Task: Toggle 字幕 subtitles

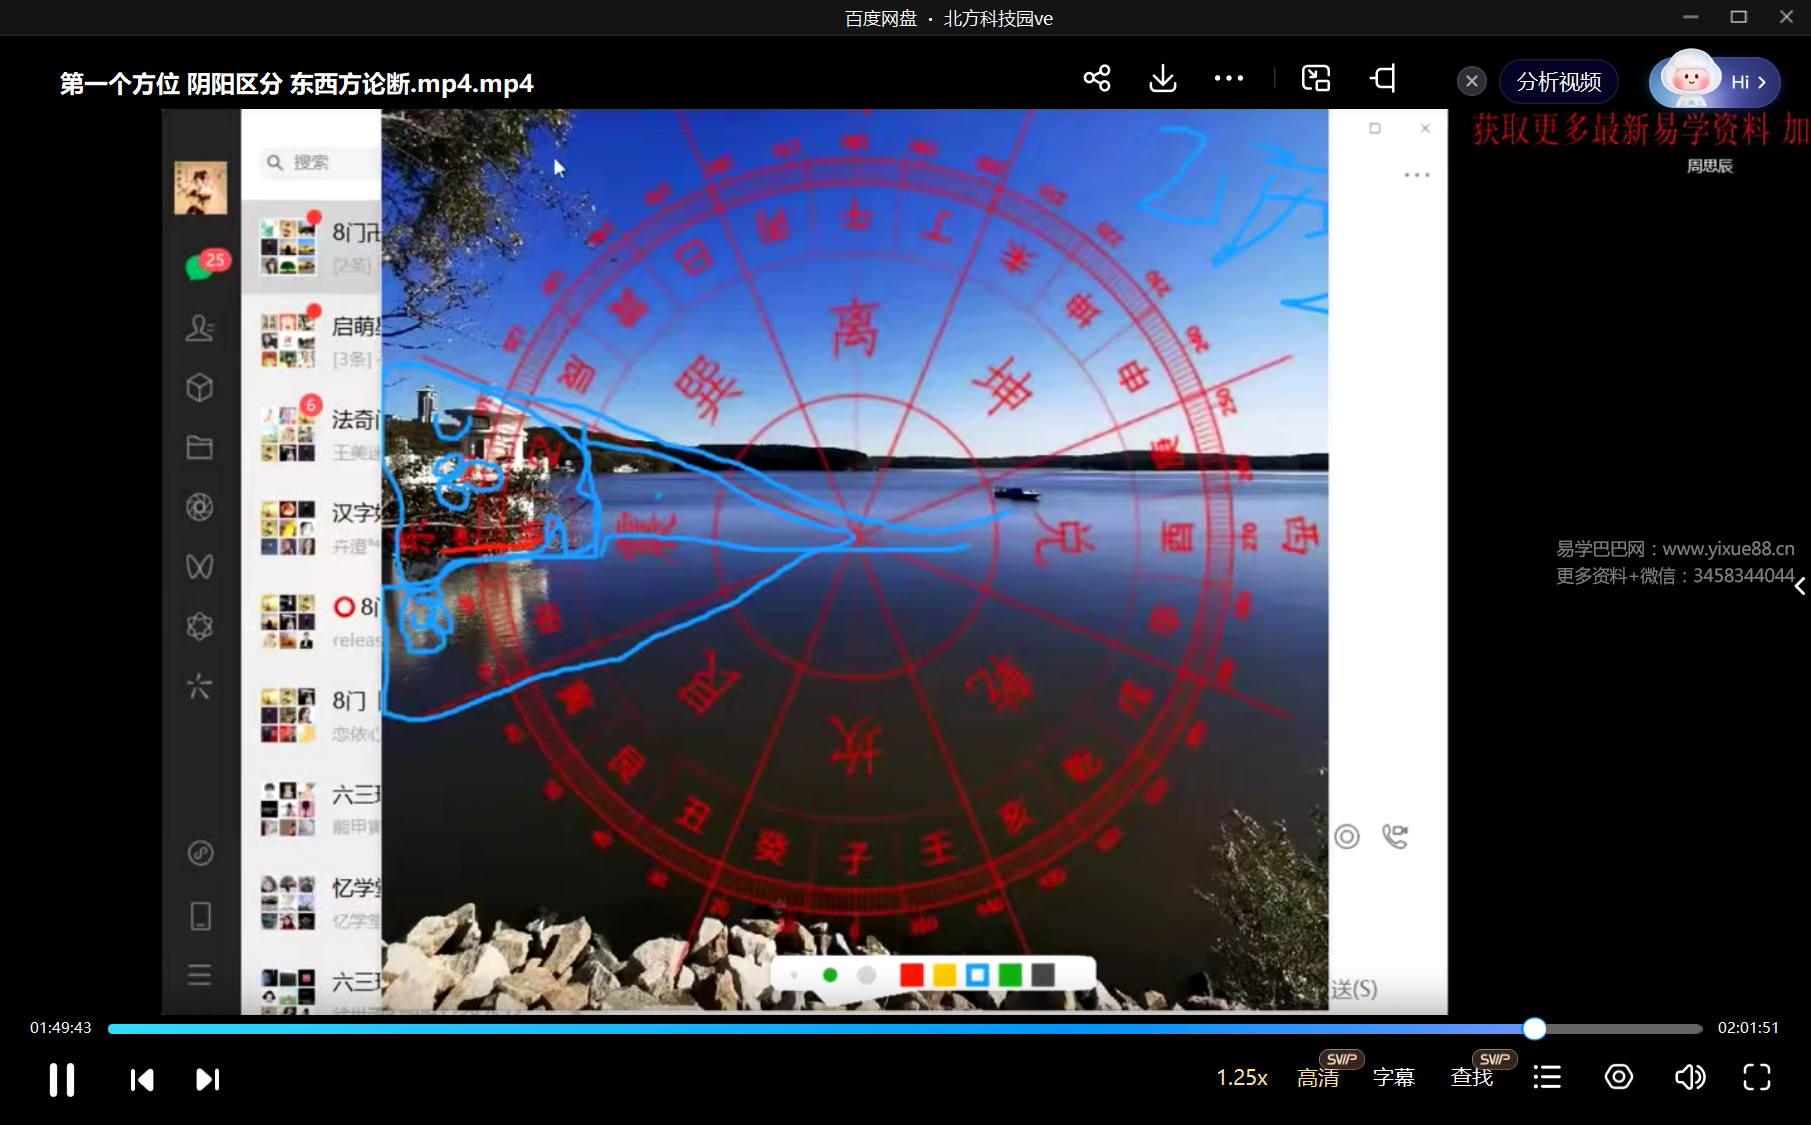Action: click(1393, 1078)
